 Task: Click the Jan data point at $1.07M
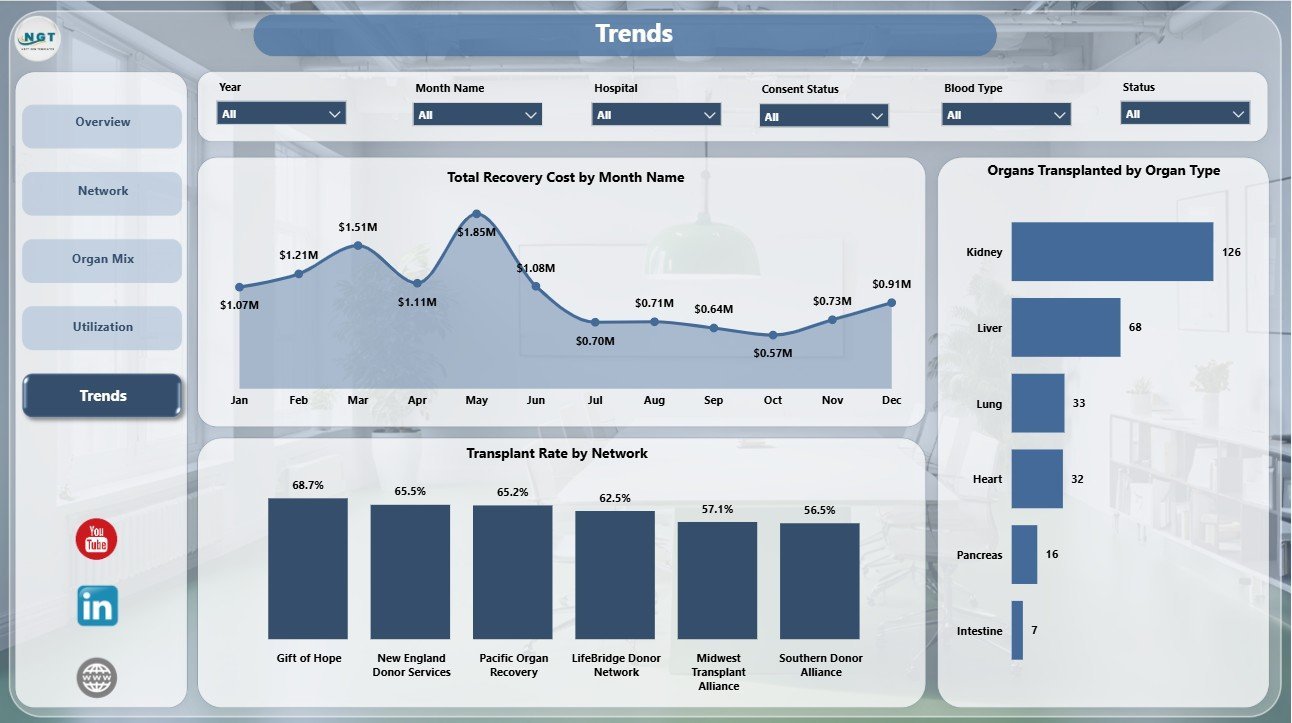pos(239,287)
